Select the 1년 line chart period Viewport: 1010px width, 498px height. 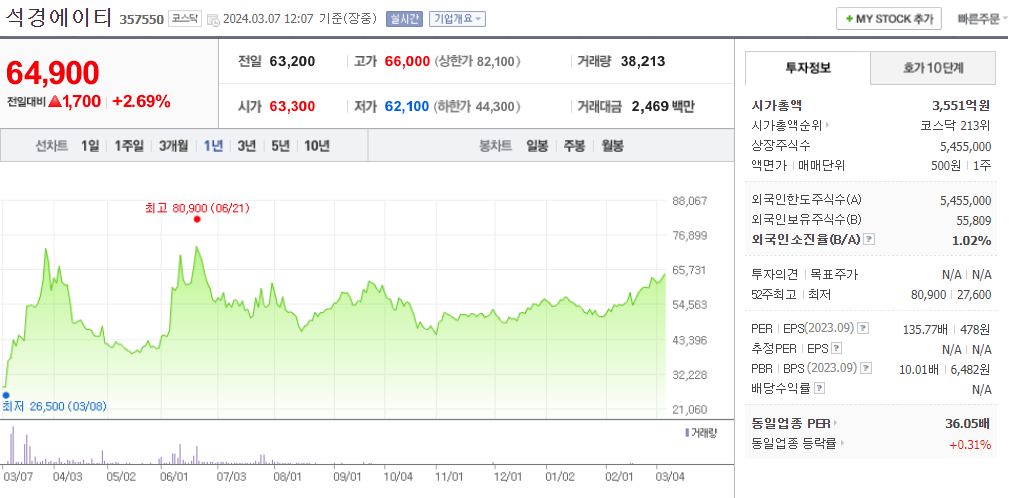pyautogui.click(x=213, y=146)
